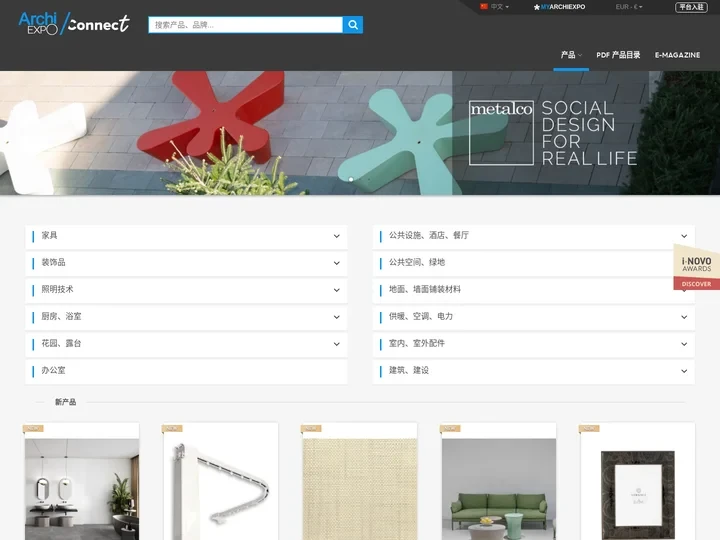Image resolution: width=720 pixels, height=540 pixels.
Task: Expand the 照明技术 category chevron
Action: click(x=337, y=290)
